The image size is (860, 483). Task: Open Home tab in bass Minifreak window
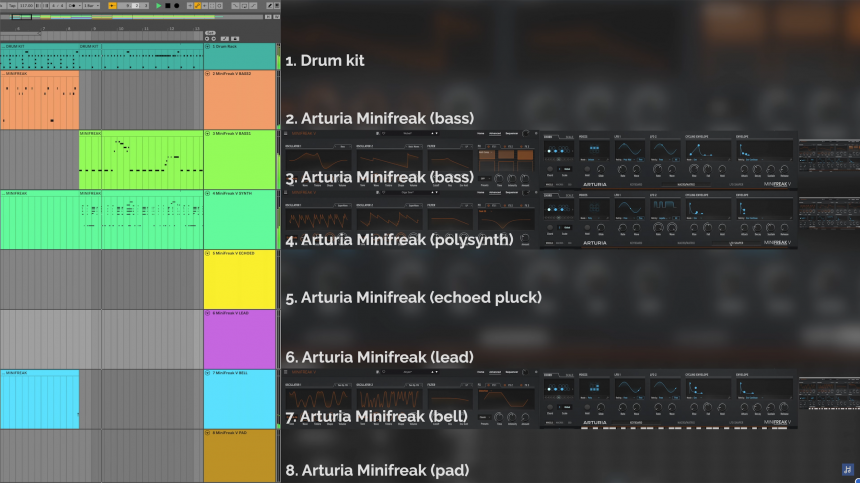click(x=480, y=133)
